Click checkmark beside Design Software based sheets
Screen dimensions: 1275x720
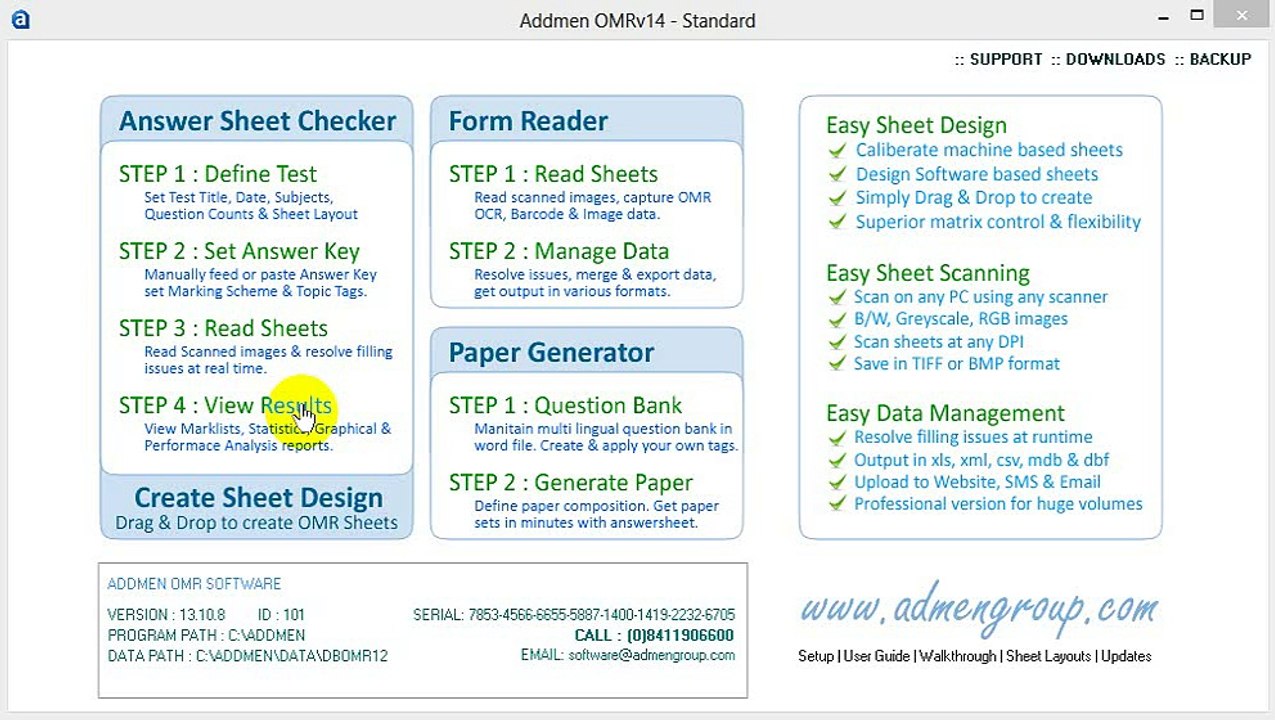pos(837,174)
